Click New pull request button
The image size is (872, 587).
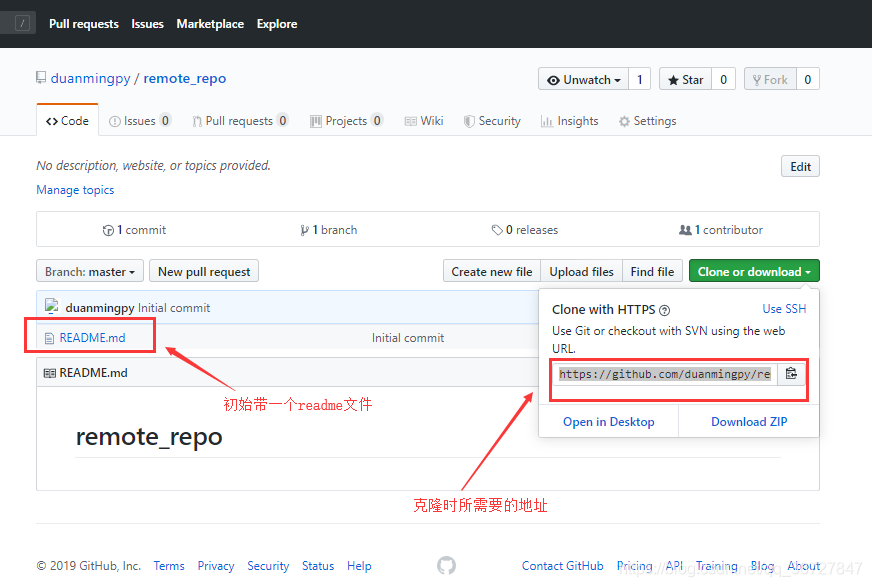click(x=204, y=271)
